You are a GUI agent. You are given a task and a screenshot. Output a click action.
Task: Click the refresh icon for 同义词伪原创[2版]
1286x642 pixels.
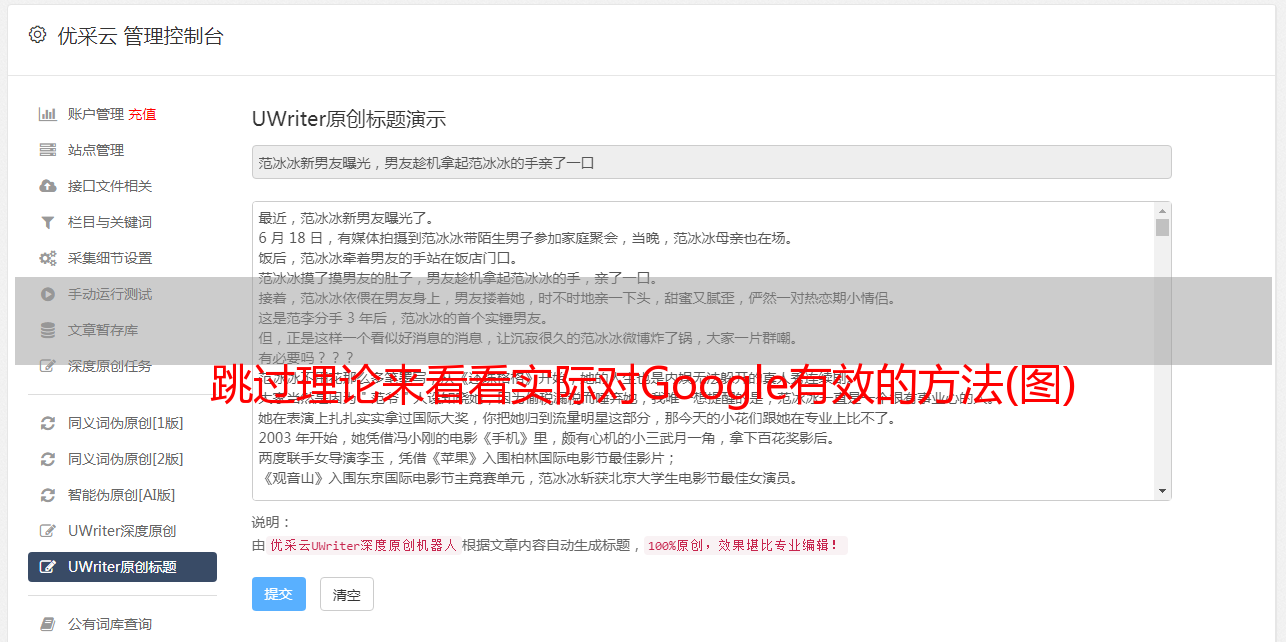click(x=47, y=459)
